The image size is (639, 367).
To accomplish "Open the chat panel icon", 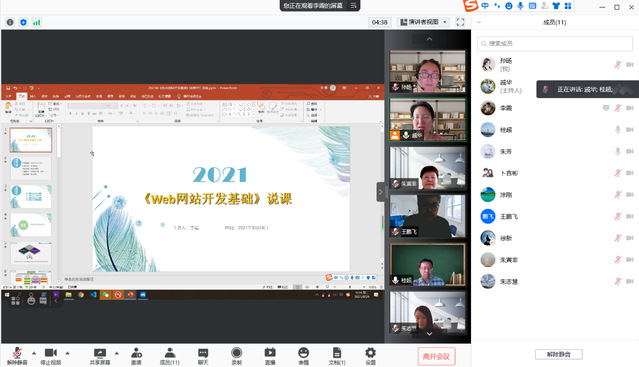I will 203,356.
